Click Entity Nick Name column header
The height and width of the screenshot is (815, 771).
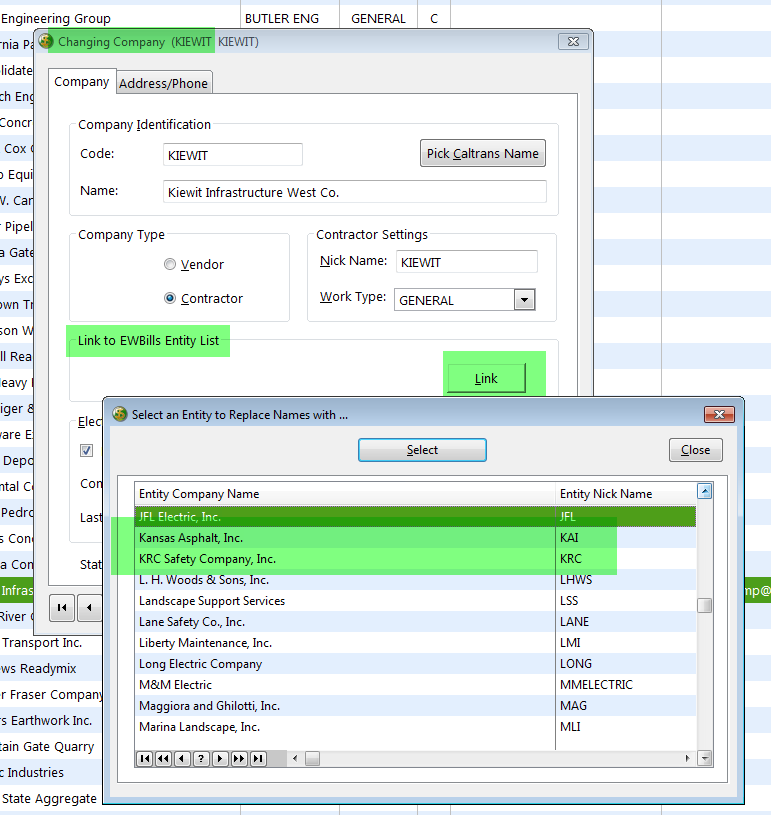coord(626,494)
